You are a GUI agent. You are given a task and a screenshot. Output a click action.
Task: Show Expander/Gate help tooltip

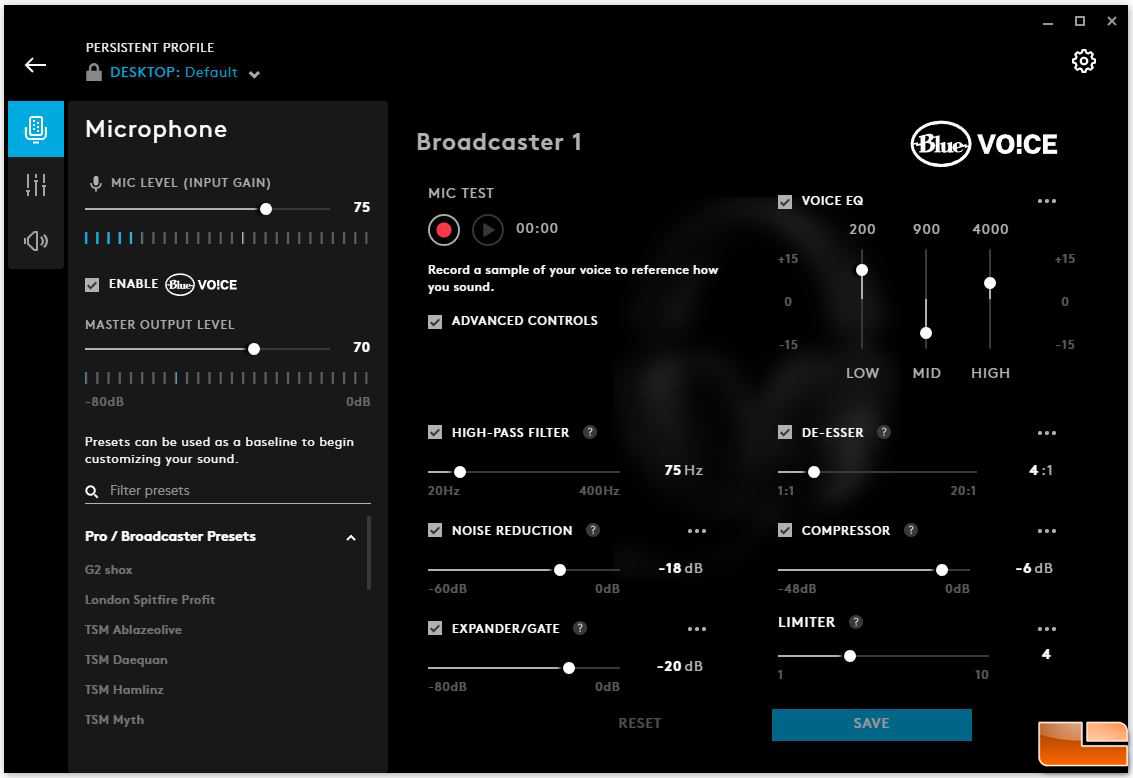click(x=580, y=628)
